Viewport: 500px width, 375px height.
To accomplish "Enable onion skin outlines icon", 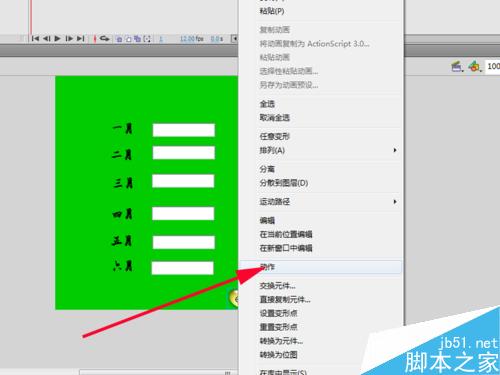I will [x=128, y=39].
